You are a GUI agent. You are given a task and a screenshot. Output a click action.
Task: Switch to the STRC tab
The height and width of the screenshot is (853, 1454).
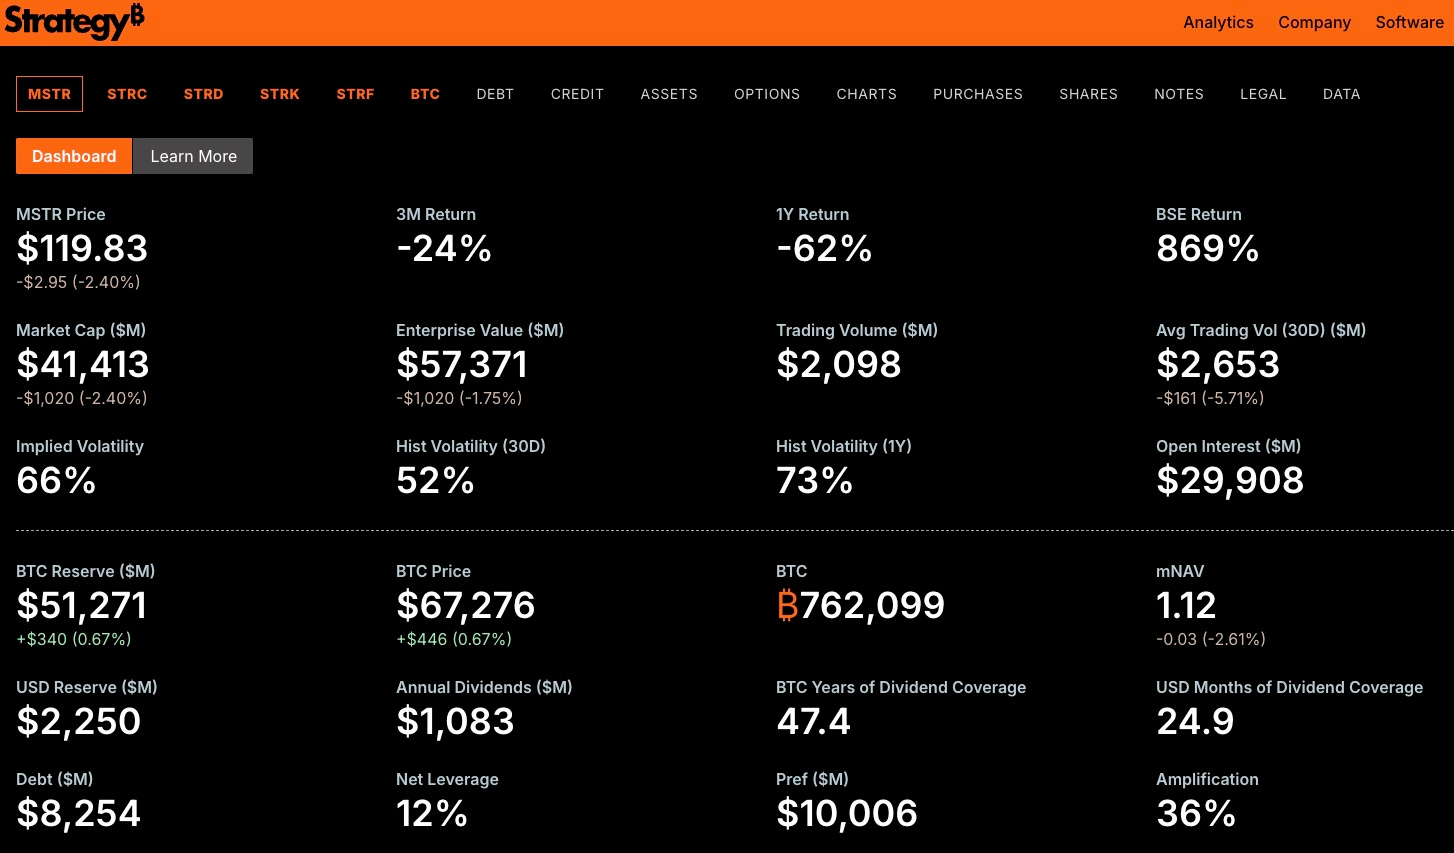[127, 94]
